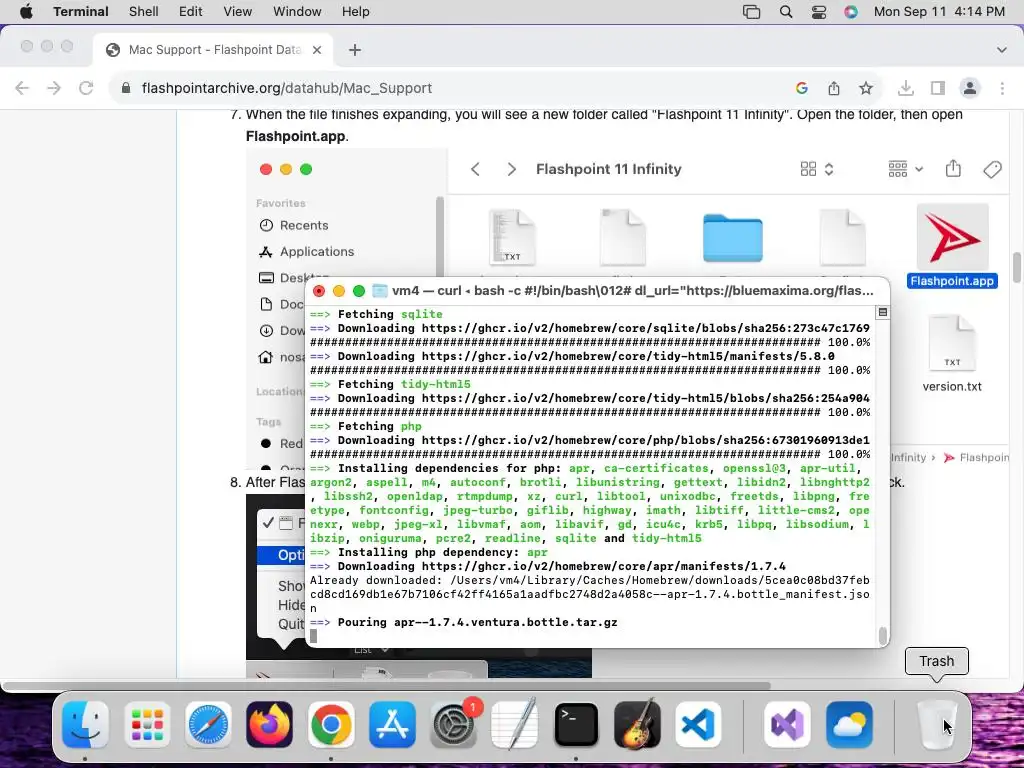1024x768 pixels.
Task: Launch GarageBand from the Dock
Action: click(x=638, y=724)
